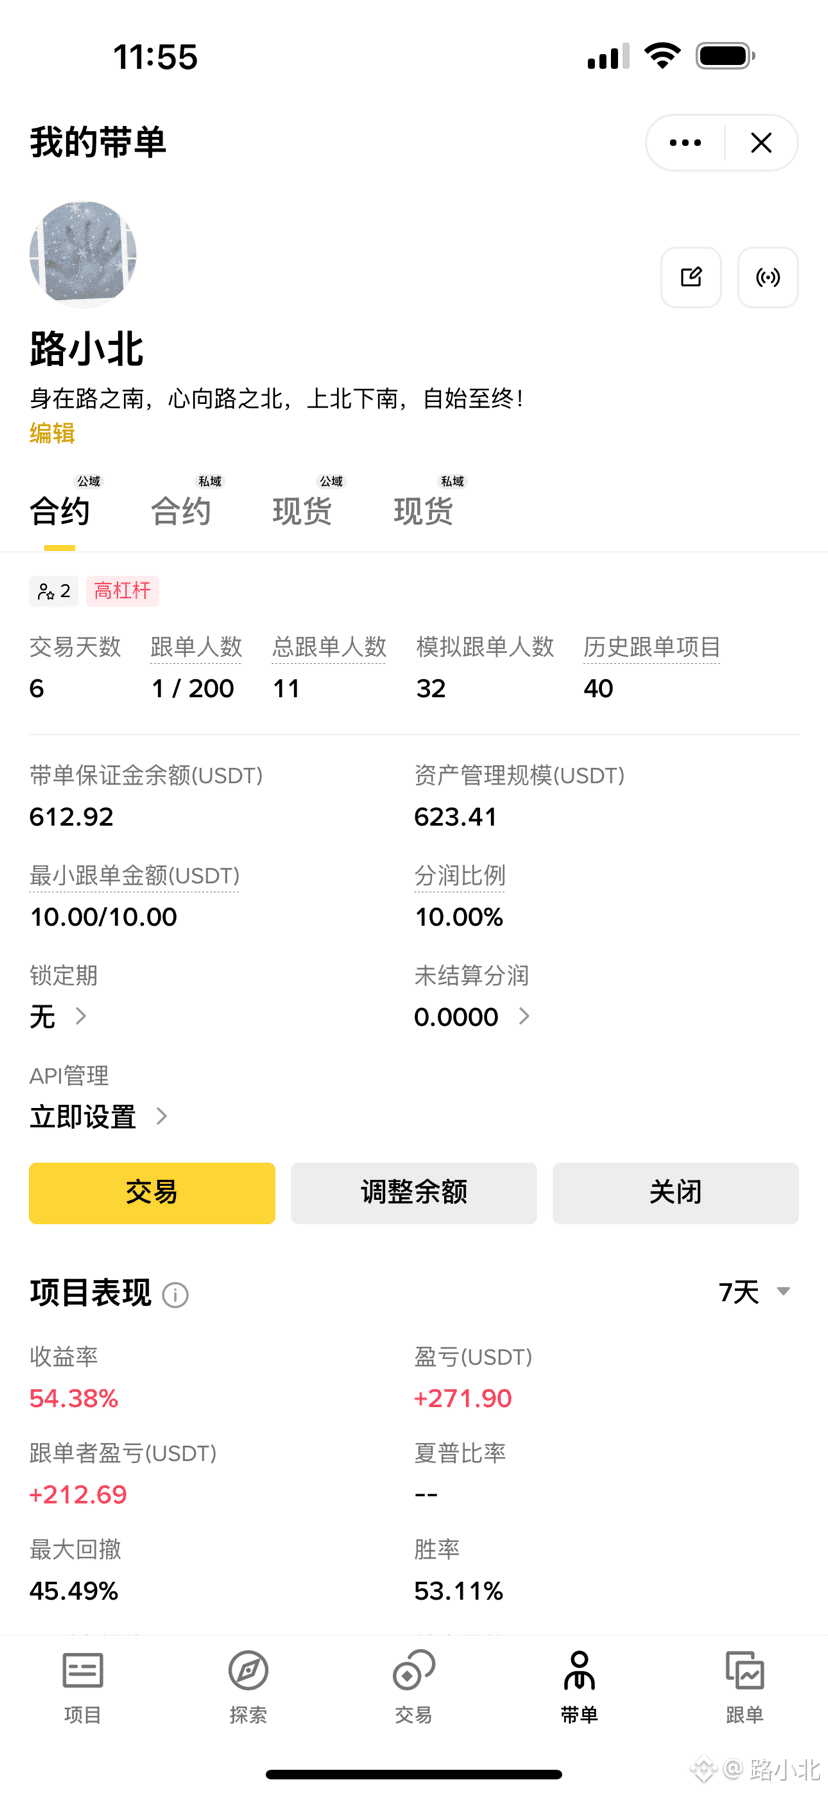
Task: Open the 跟单 icon in bottom navigation
Action: 744,1687
